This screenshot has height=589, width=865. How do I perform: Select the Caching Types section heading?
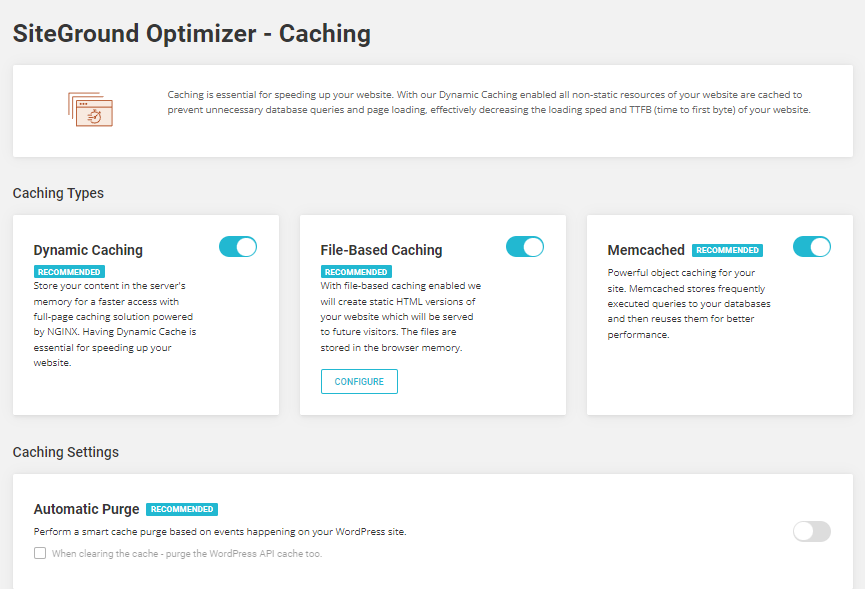(x=58, y=193)
